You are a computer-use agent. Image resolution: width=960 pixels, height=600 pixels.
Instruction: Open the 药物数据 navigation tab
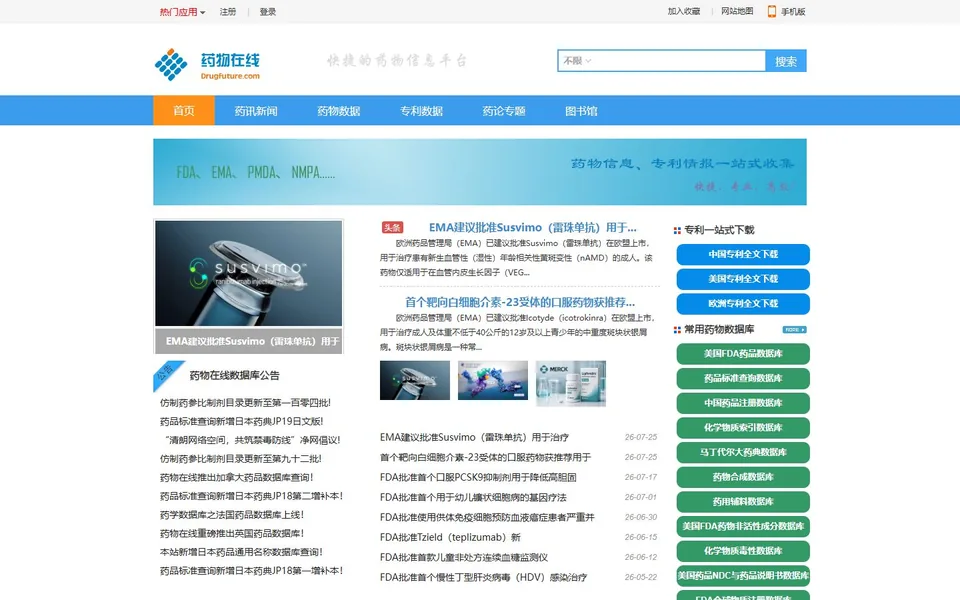point(339,111)
